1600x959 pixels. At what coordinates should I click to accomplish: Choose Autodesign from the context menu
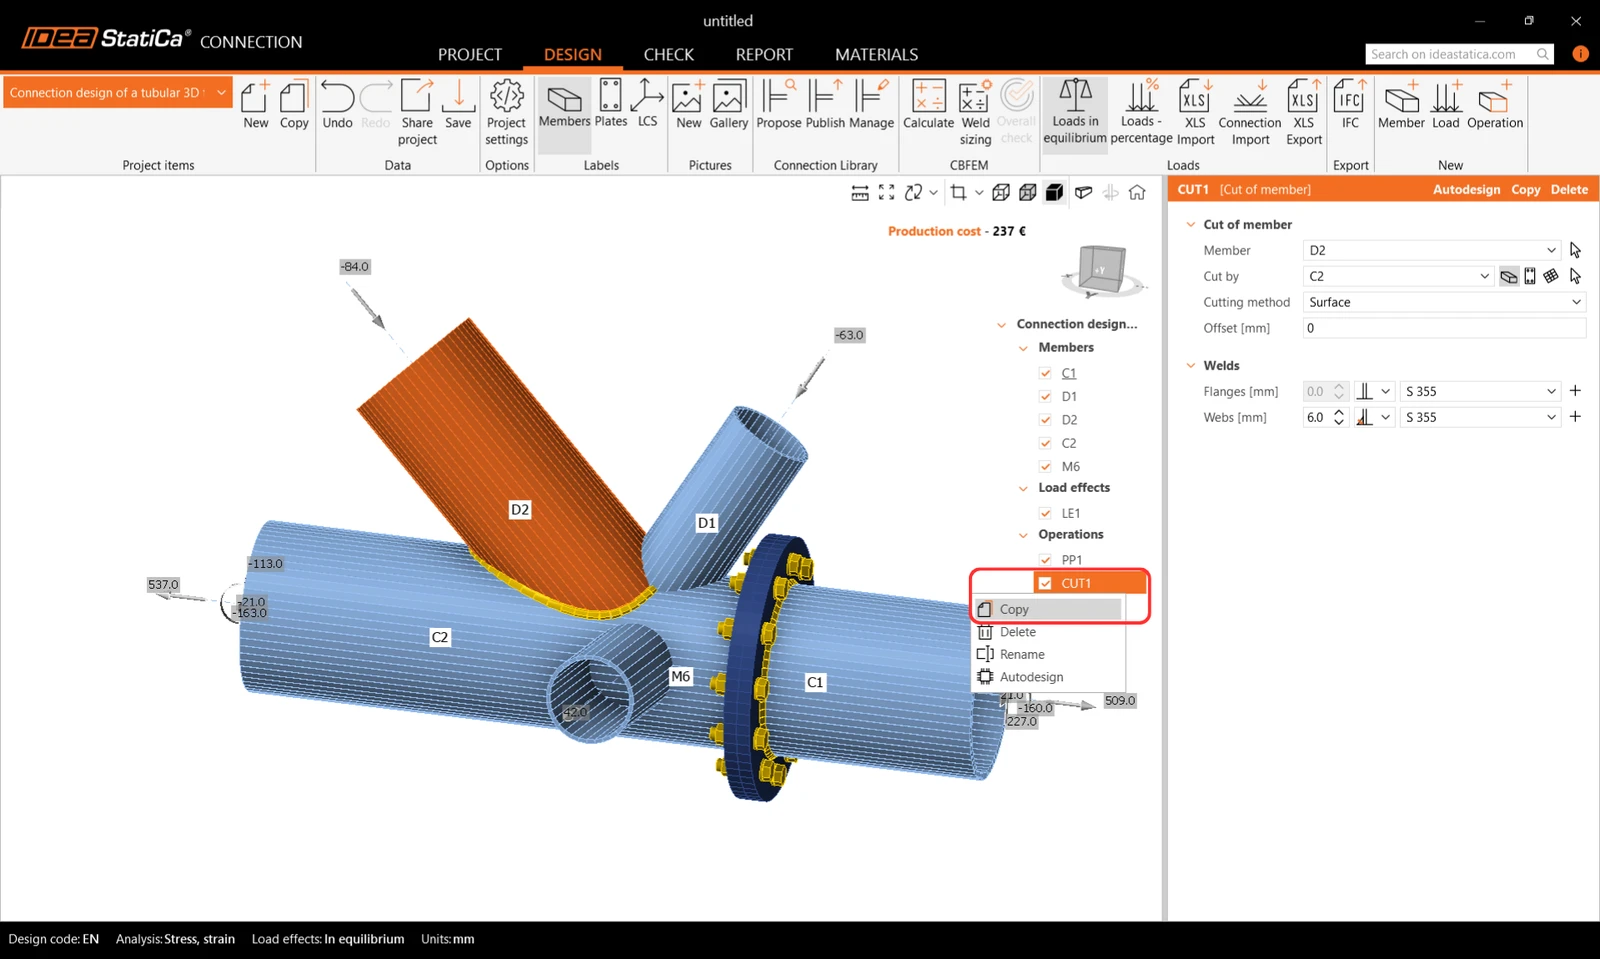click(x=1048, y=677)
